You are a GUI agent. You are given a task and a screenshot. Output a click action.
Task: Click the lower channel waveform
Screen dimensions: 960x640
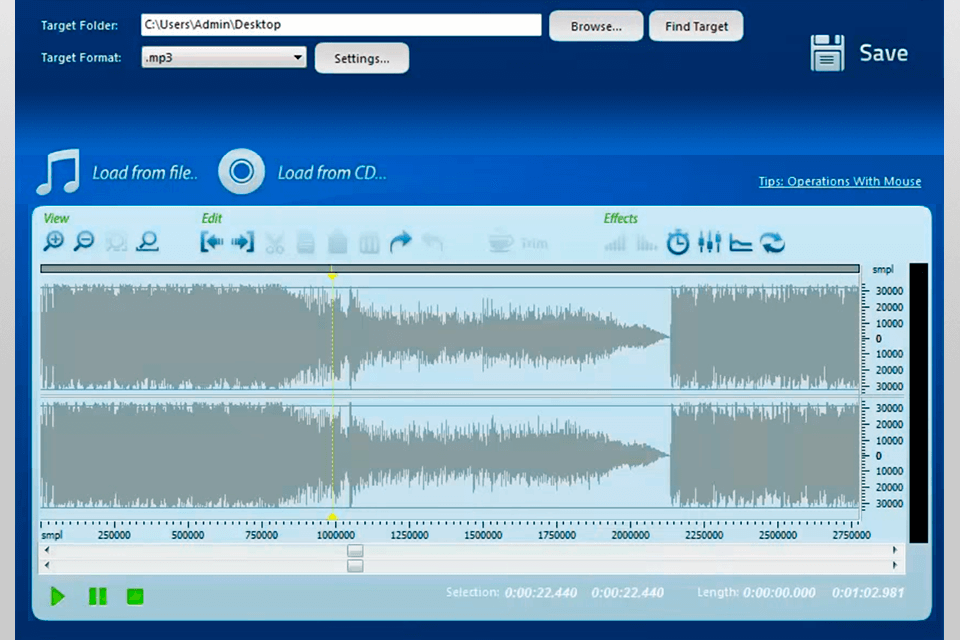coord(450,455)
